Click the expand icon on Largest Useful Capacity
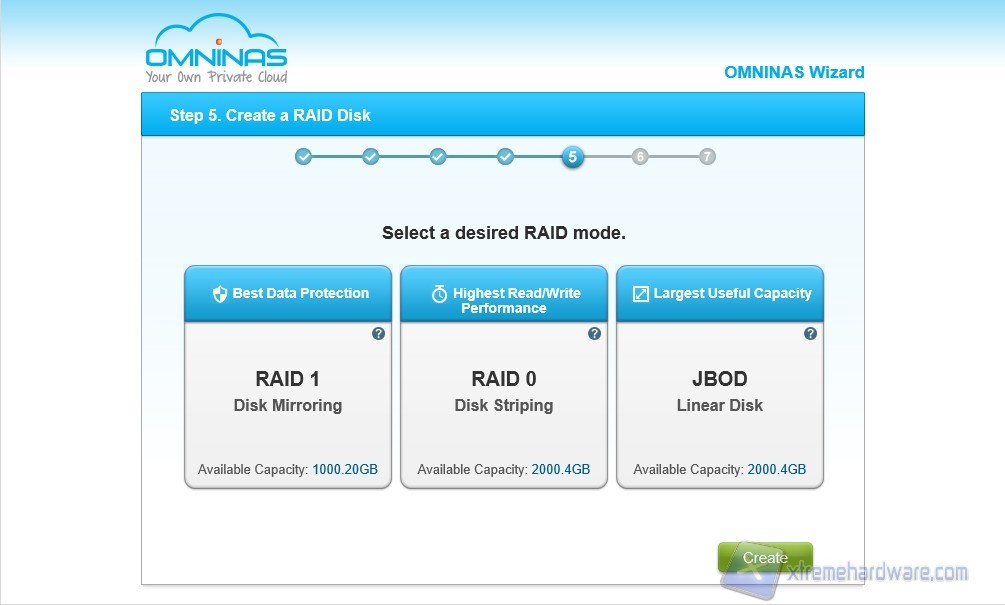 (x=641, y=294)
